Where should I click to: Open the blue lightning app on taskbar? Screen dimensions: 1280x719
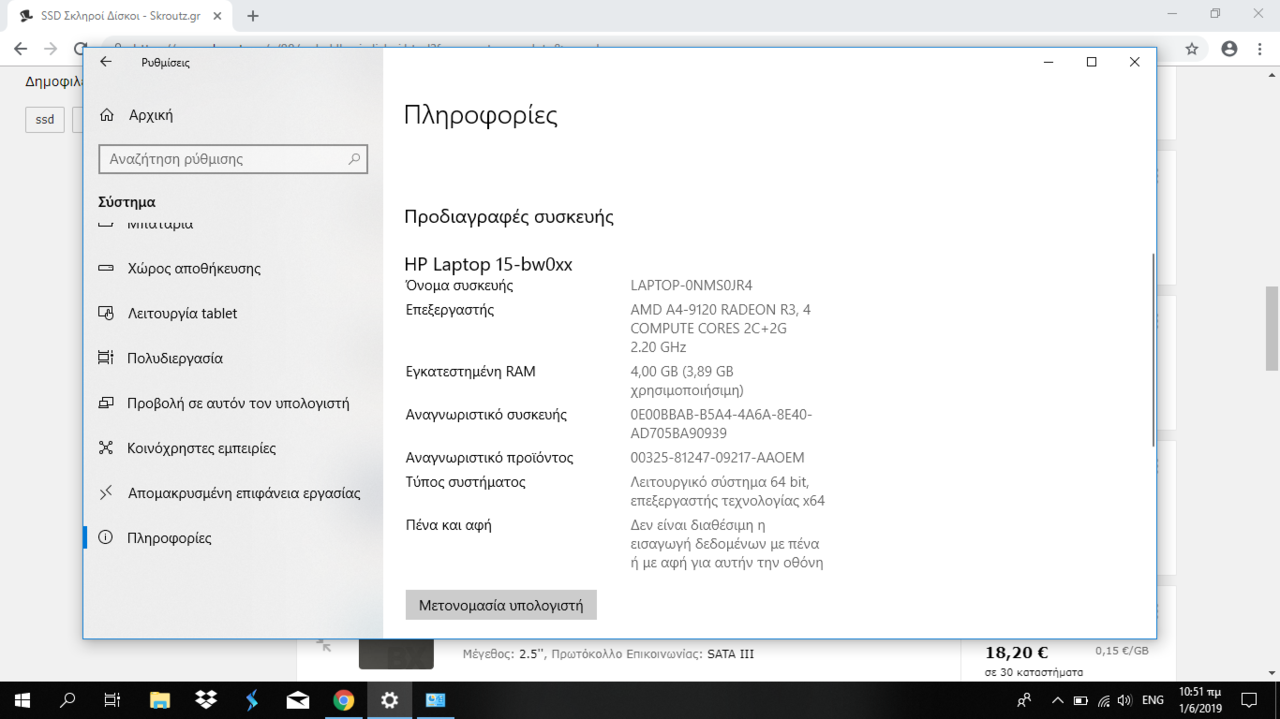(251, 700)
